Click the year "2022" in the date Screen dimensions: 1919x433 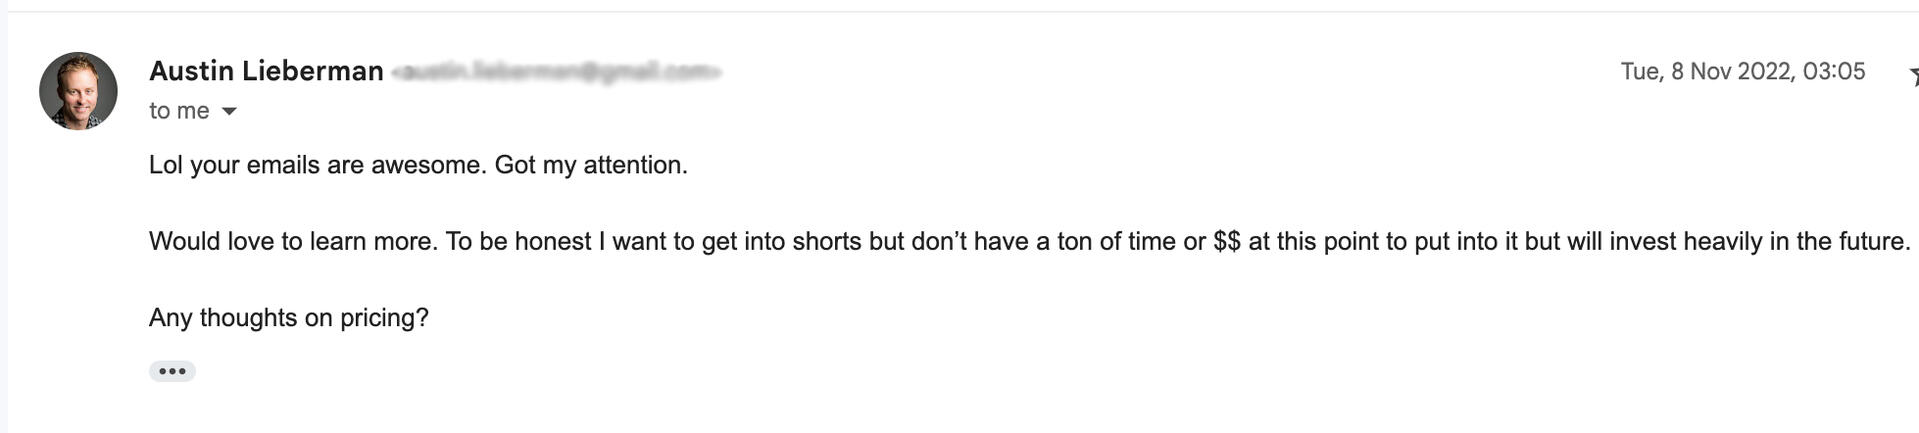[x=1764, y=71]
